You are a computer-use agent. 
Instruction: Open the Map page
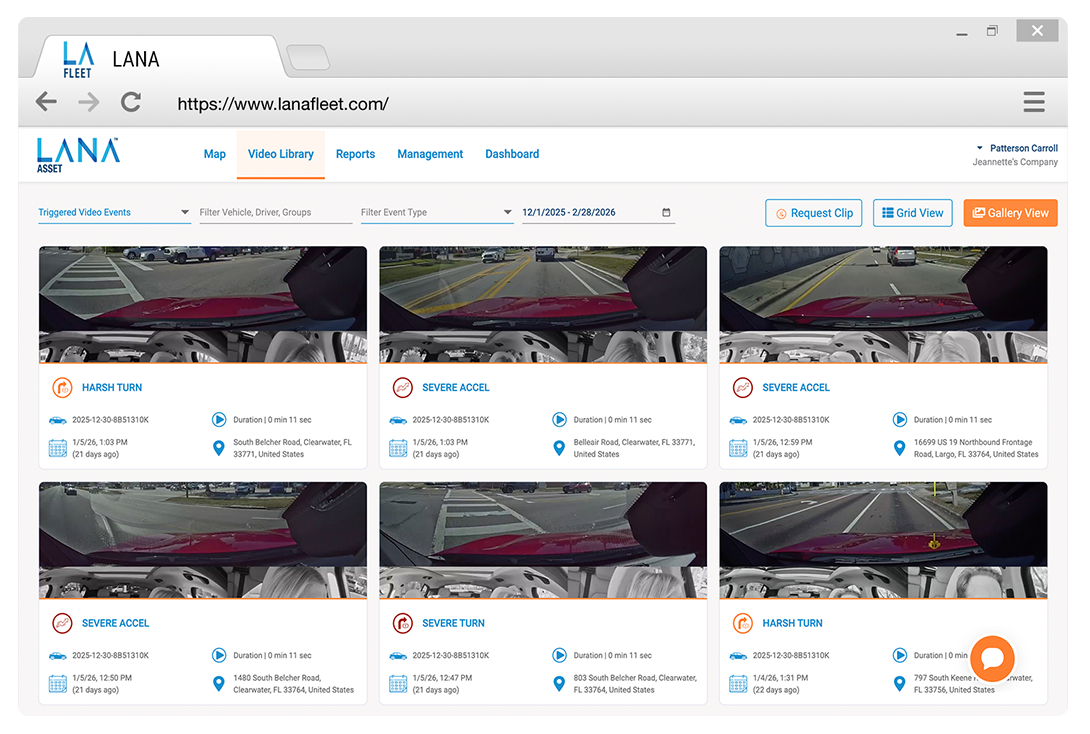coord(214,153)
